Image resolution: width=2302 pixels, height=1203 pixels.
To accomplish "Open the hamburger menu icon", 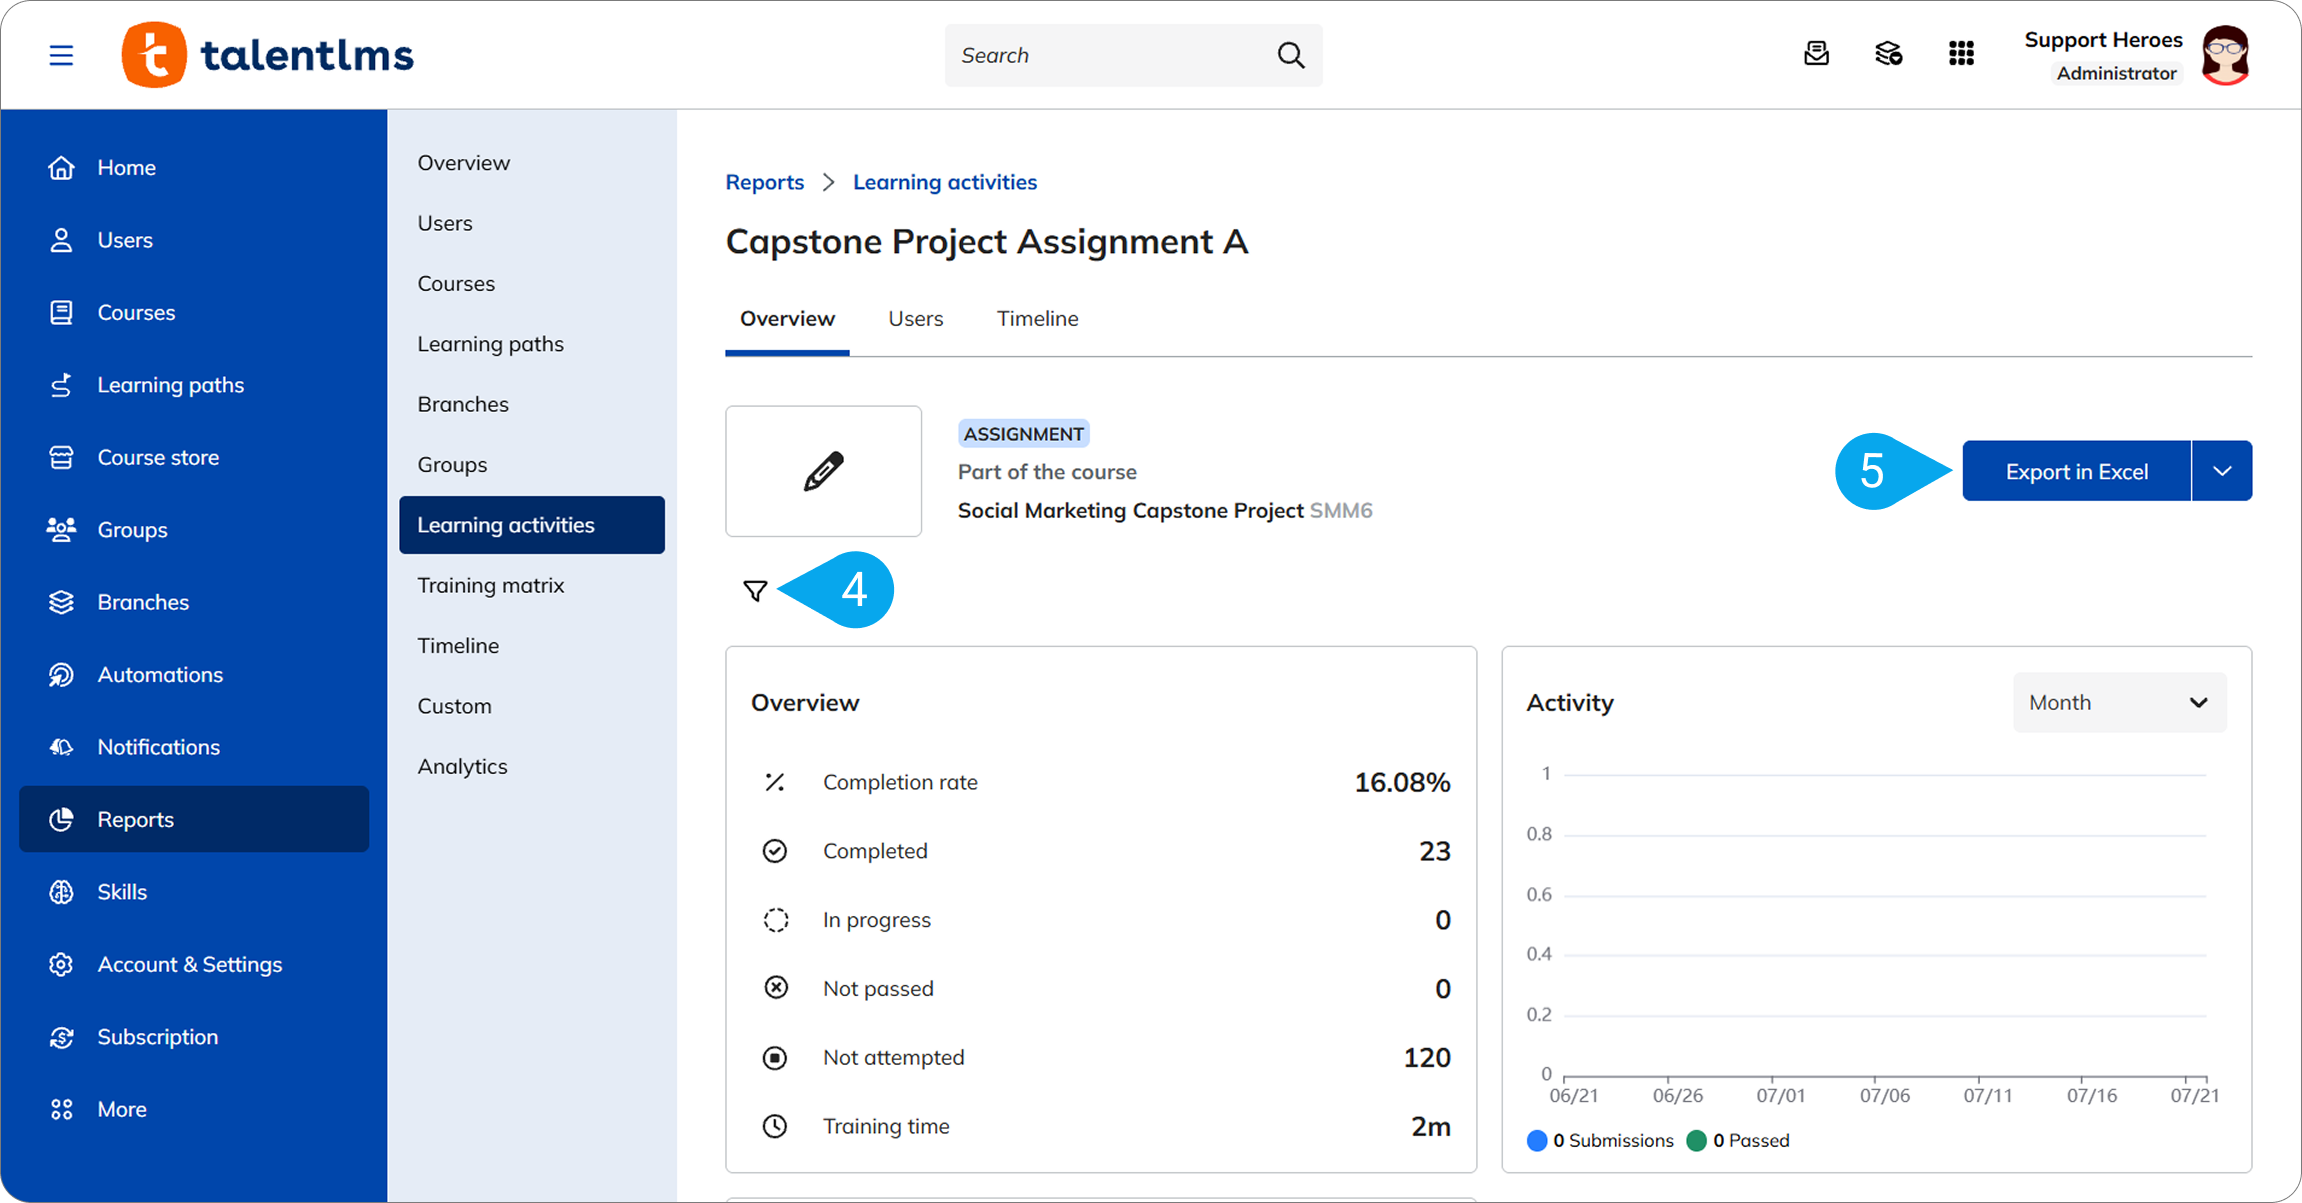I will pyautogui.click(x=61, y=55).
